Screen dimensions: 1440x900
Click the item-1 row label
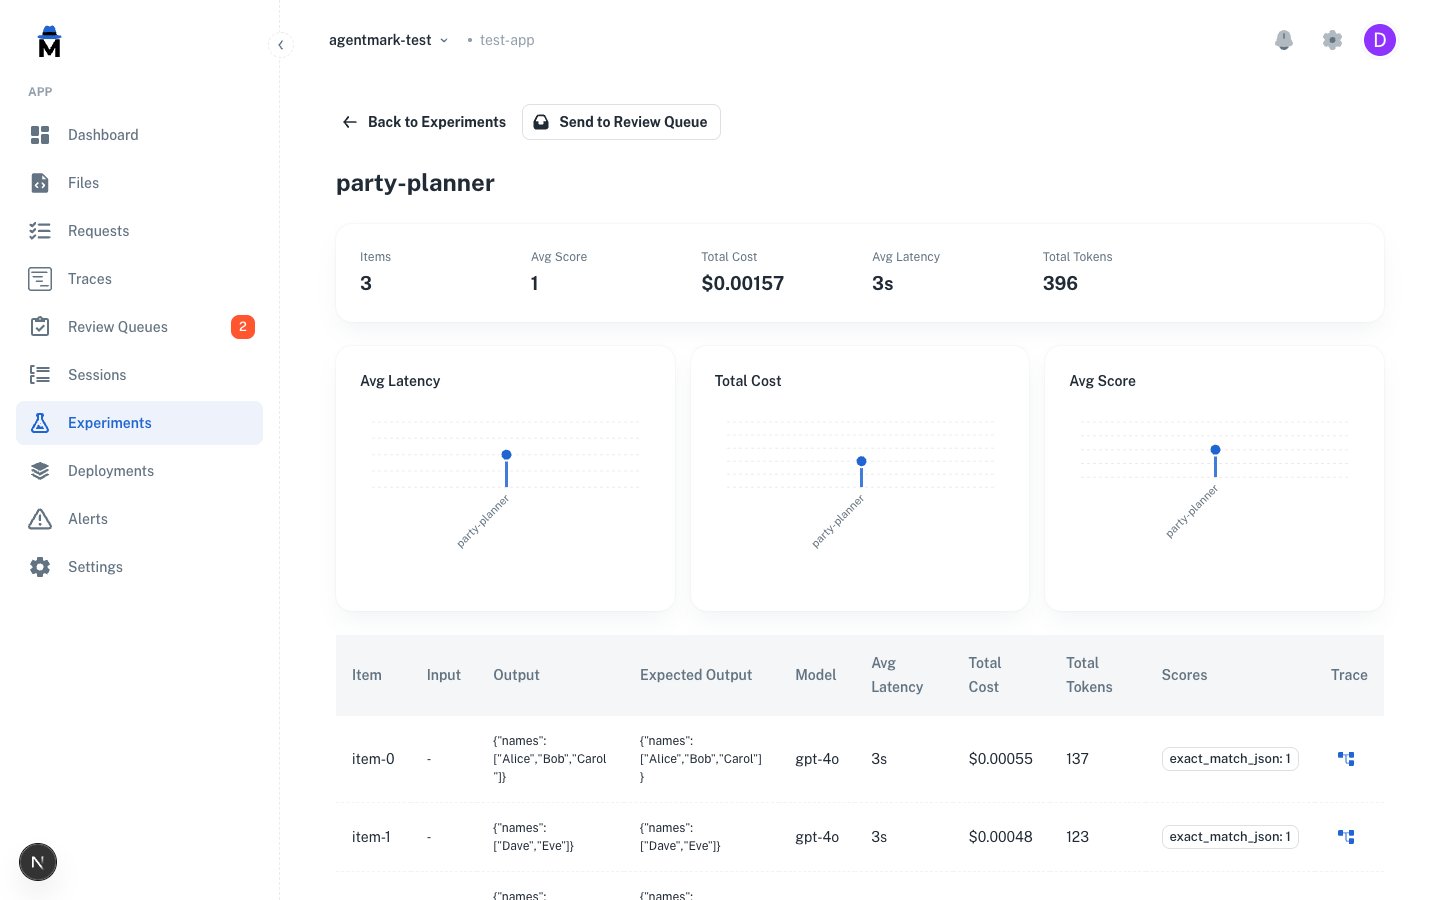[x=371, y=837]
